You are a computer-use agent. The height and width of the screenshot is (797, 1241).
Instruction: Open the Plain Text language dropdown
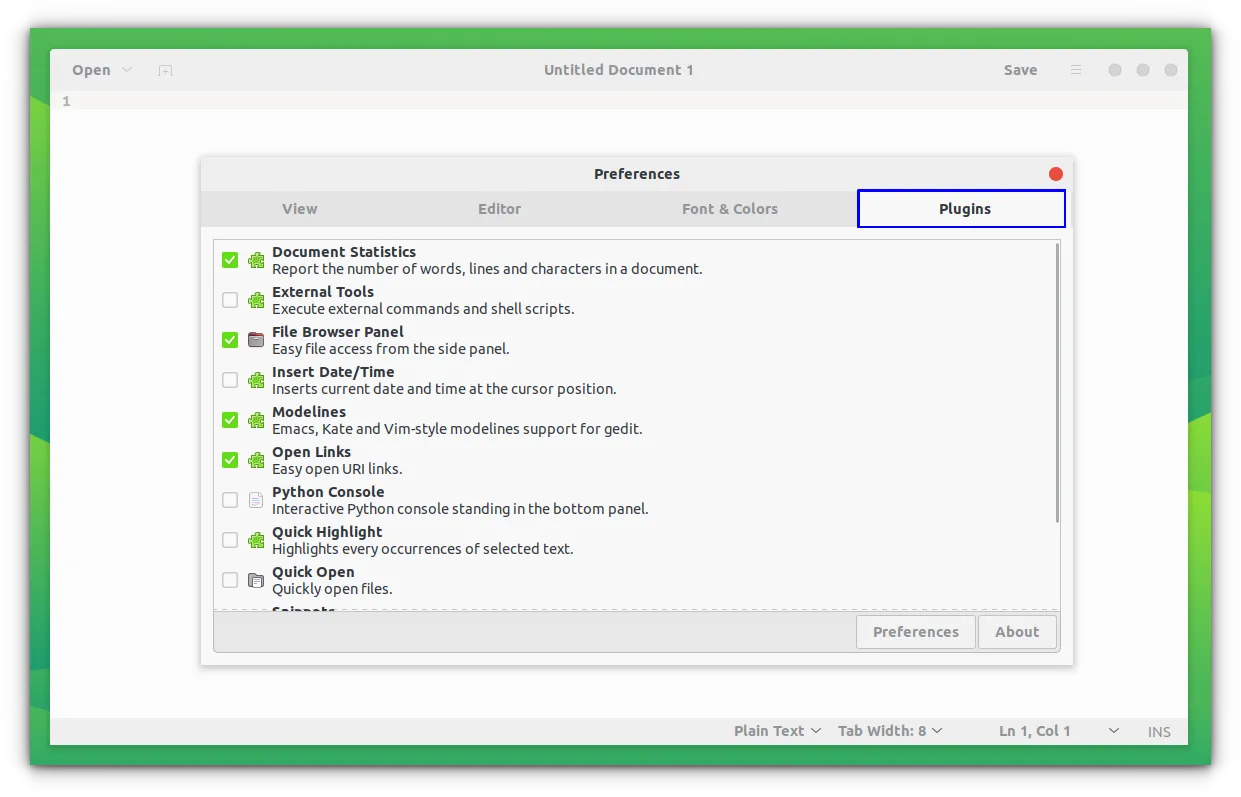click(x=777, y=731)
